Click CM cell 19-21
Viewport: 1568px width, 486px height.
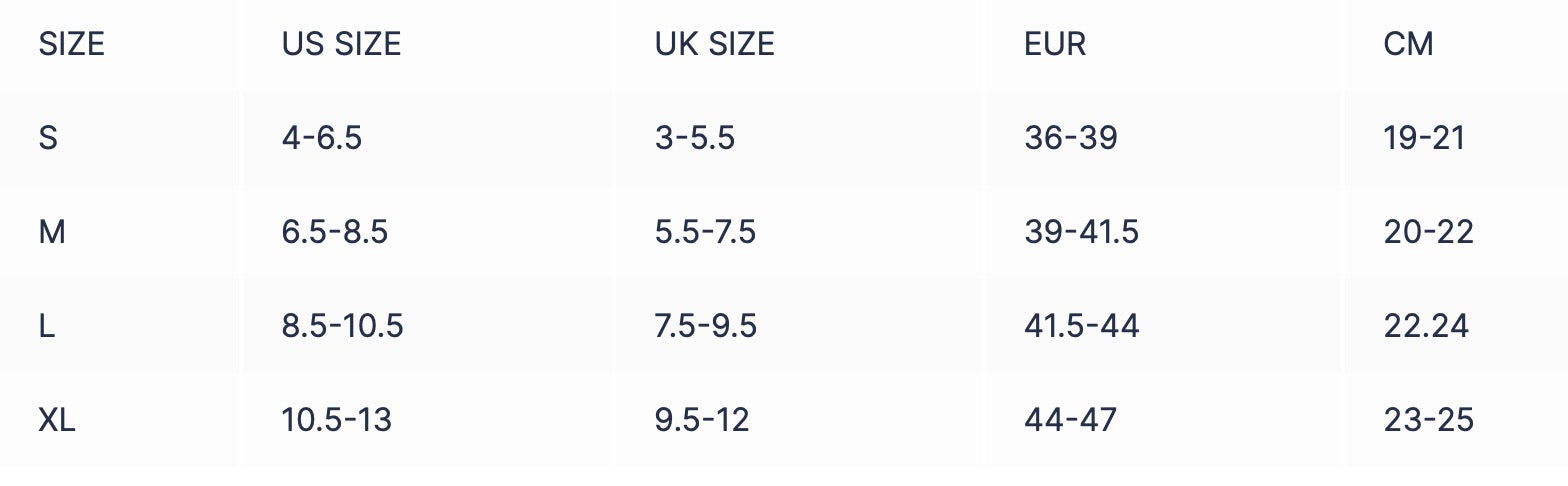tap(1424, 138)
